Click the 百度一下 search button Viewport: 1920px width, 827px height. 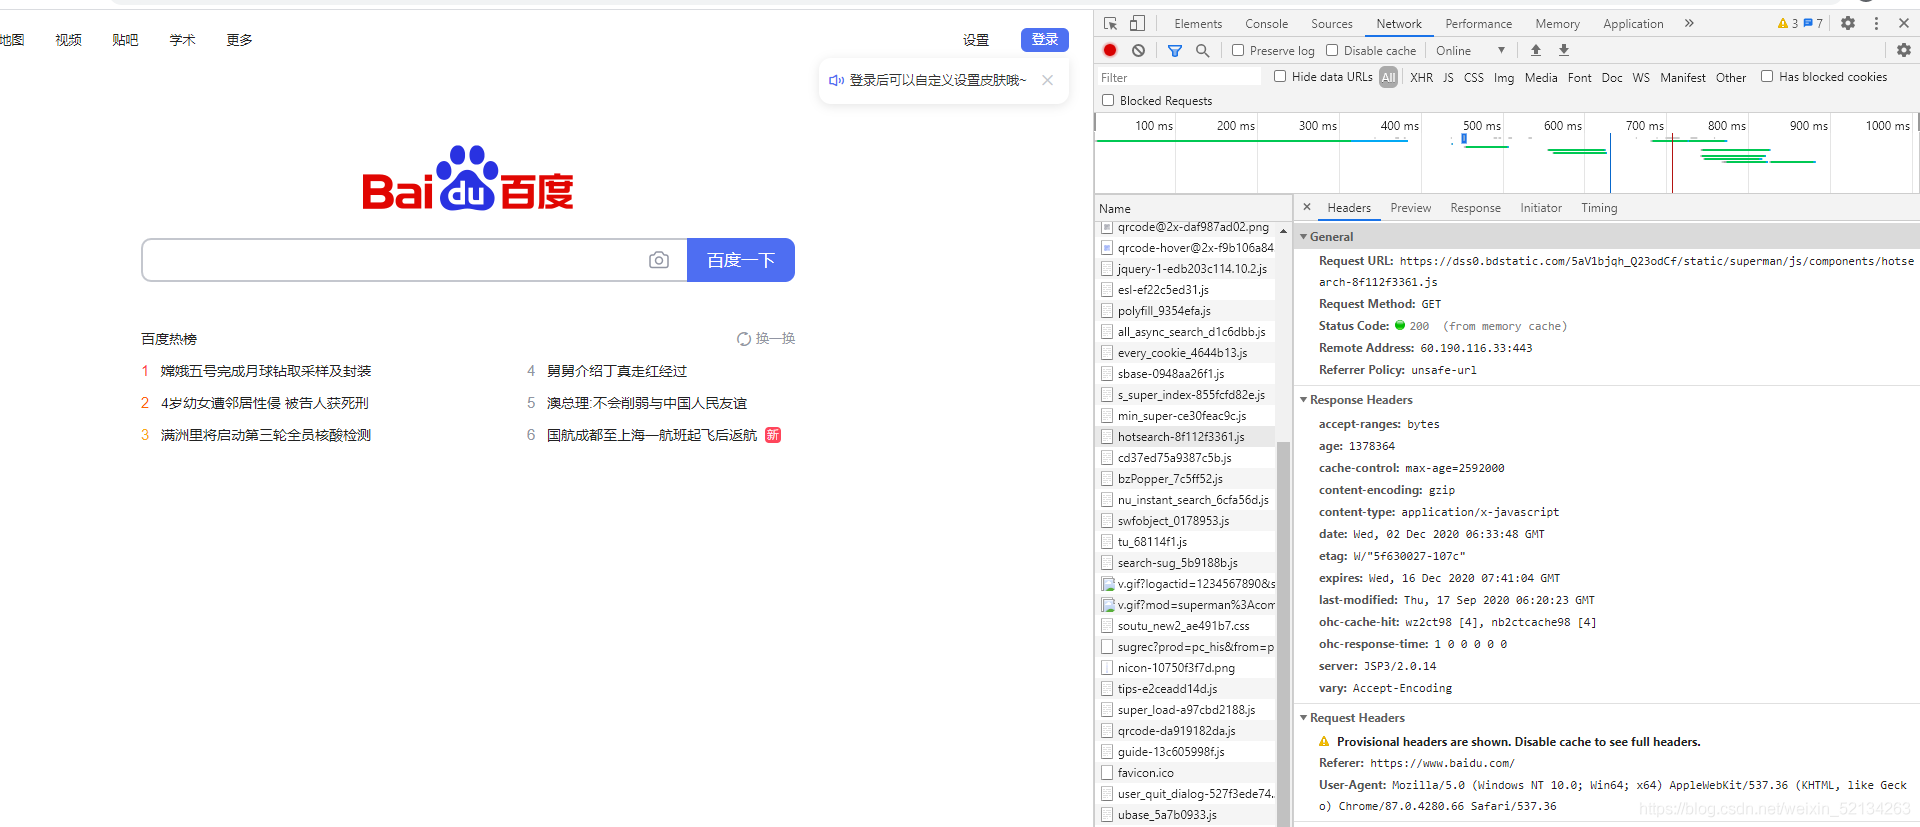pyautogui.click(x=741, y=260)
